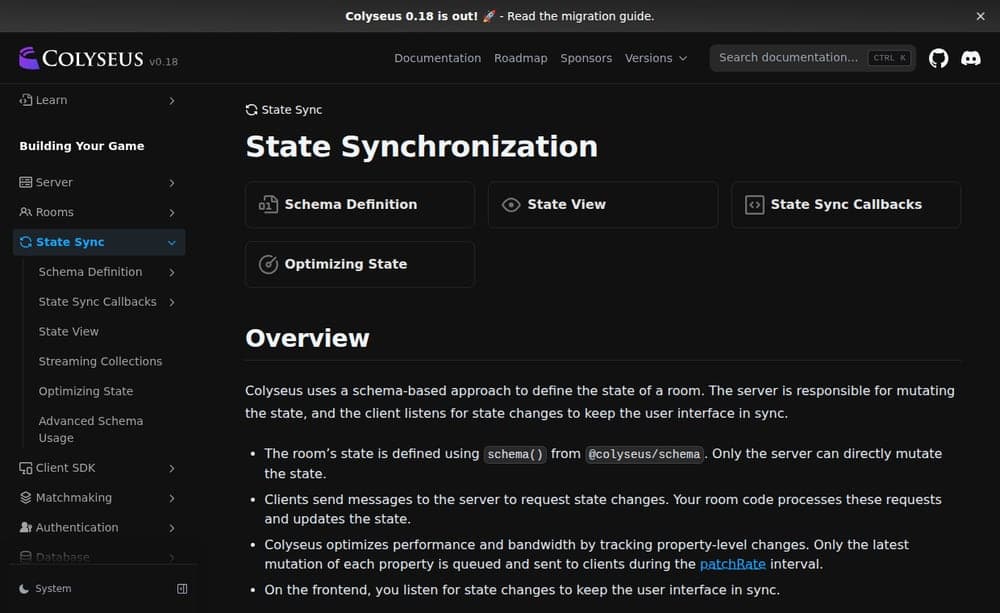Click the Server sidebar icon
1000x613 pixels.
click(x=26, y=182)
